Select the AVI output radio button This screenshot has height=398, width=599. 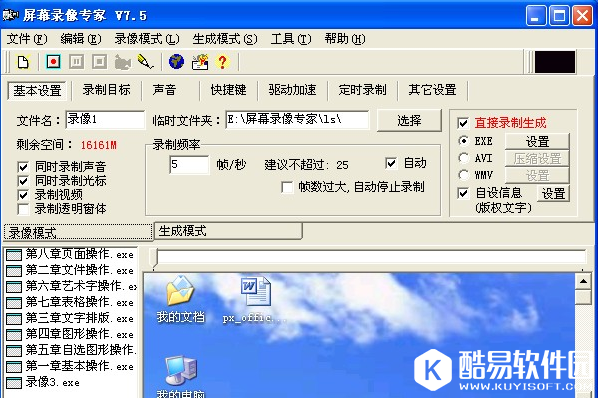pyautogui.click(x=463, y=158)
